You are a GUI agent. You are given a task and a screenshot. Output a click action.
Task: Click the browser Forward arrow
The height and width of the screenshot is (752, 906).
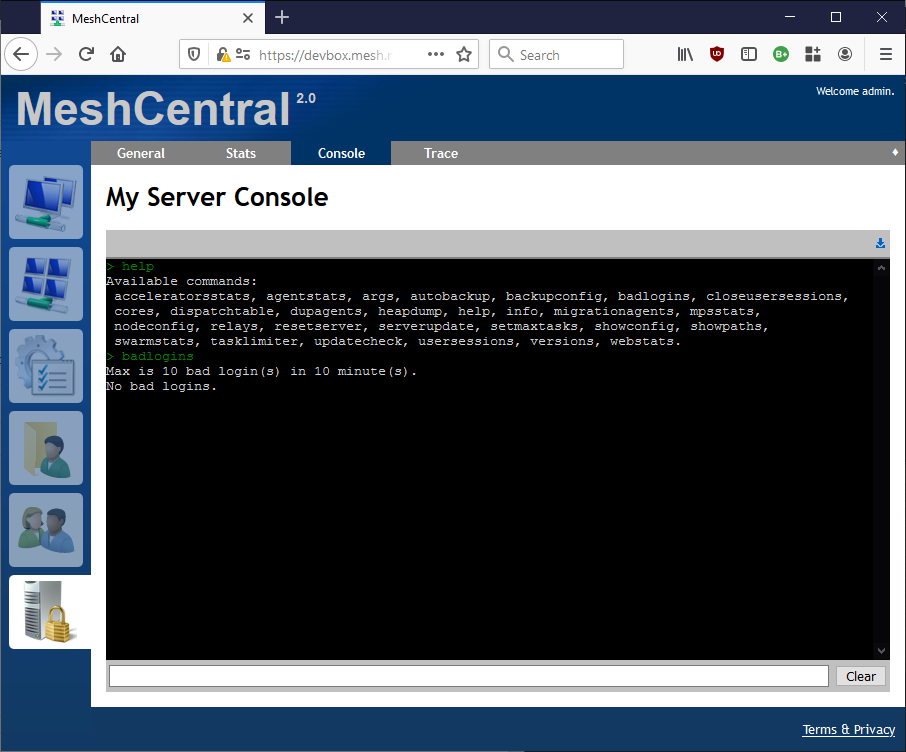54,54
